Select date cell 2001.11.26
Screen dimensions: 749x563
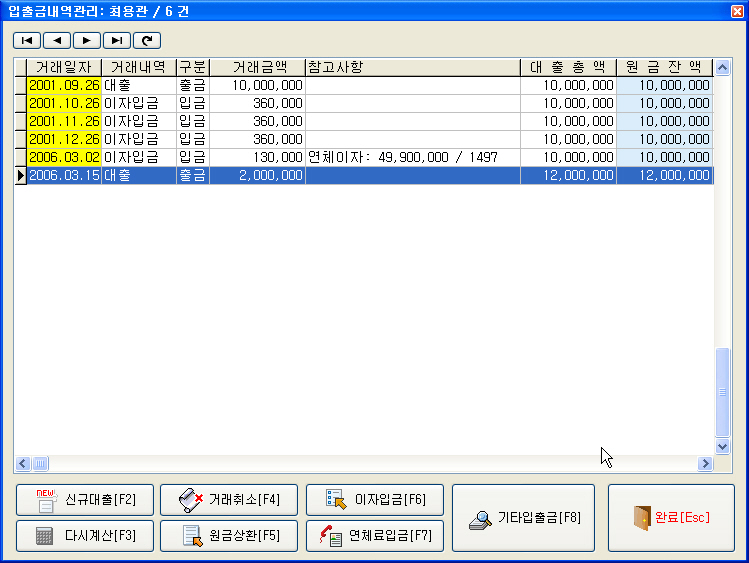[64, 122]
